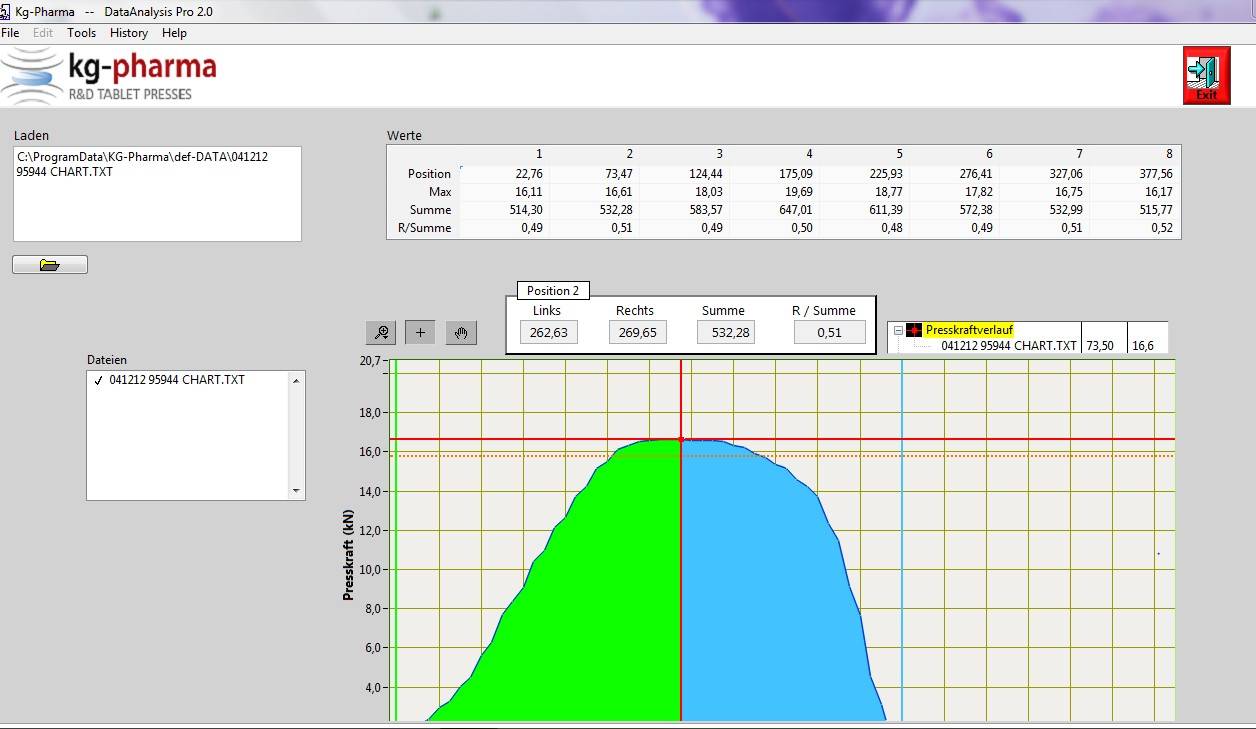
Task: Click the app icon in title bar
Action: tap(6, 12)
